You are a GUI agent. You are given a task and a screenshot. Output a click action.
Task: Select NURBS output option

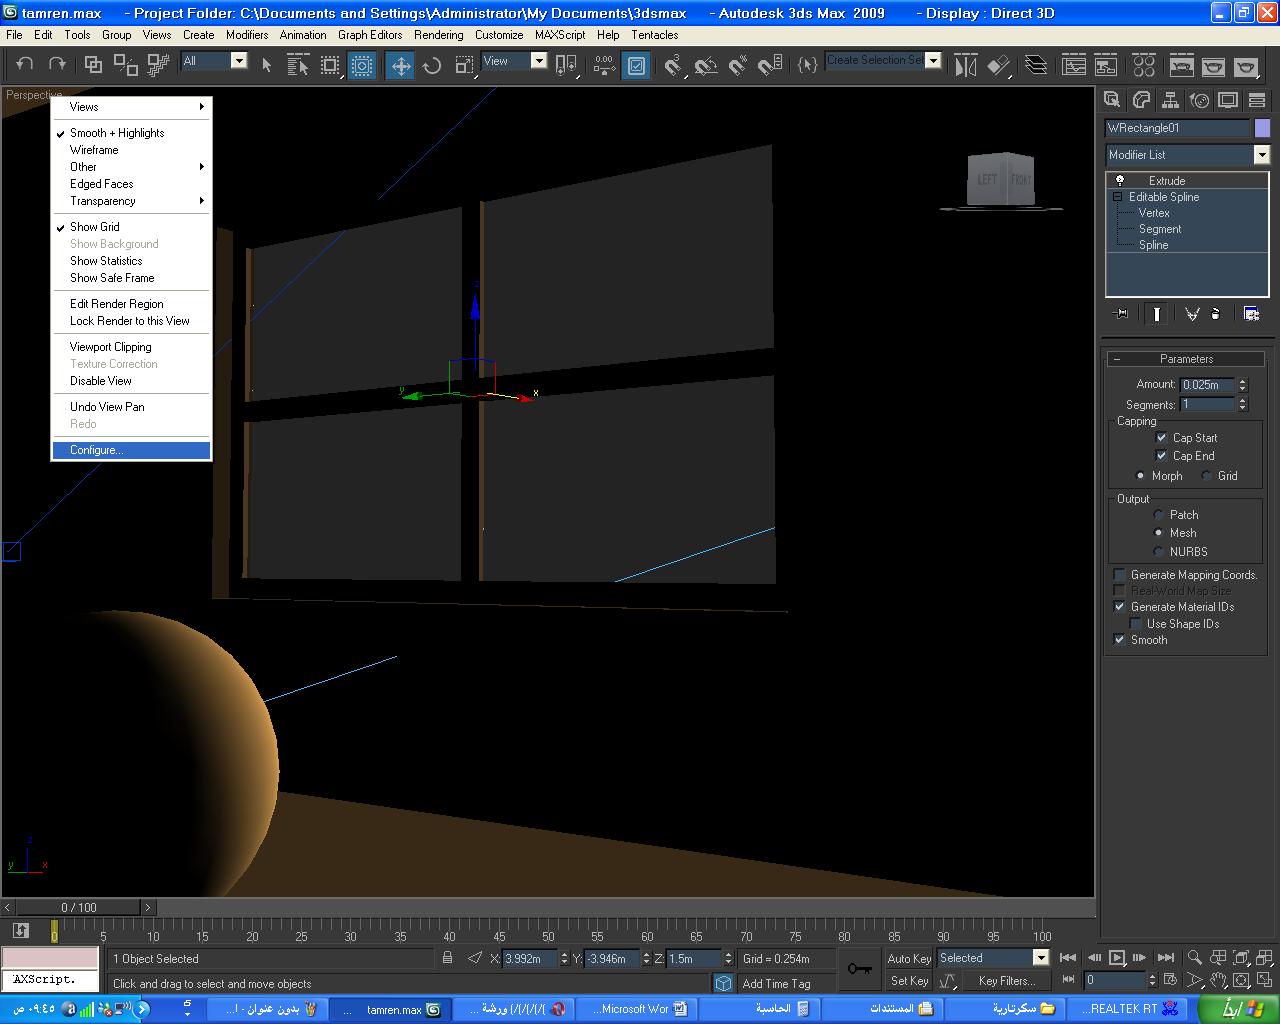pyautogui.click(x=1158, y=552)
